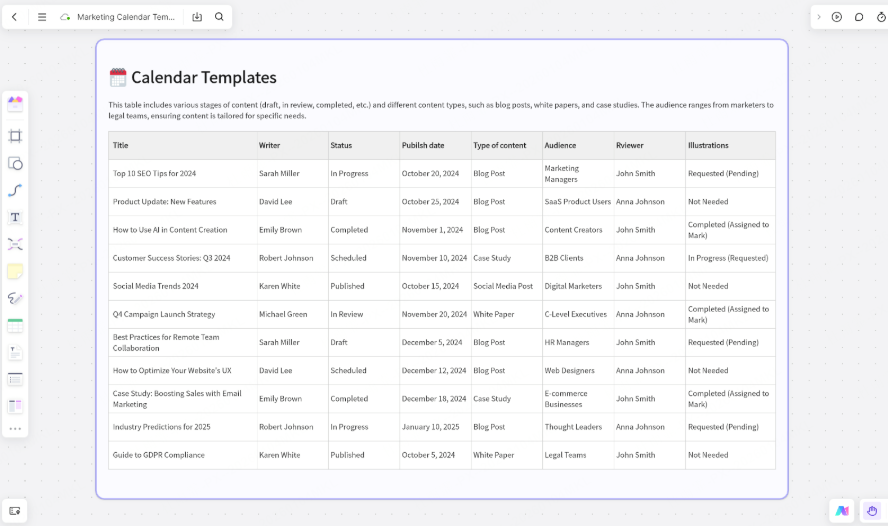
Task: Select the 'Status' column header cell
Action: coord(363,146)
